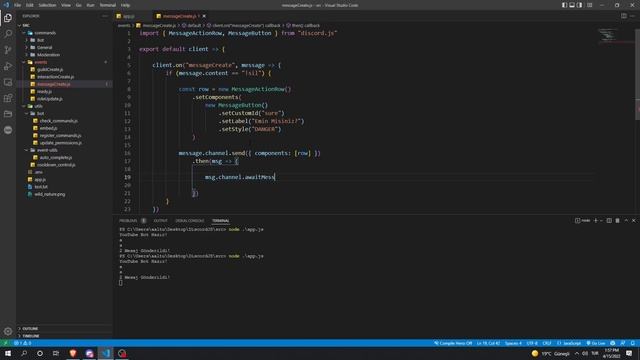The height and width of the screenshot is (360, 640).
Task: Click the round gray activity bar icon
Action: (x=8, y=130)
